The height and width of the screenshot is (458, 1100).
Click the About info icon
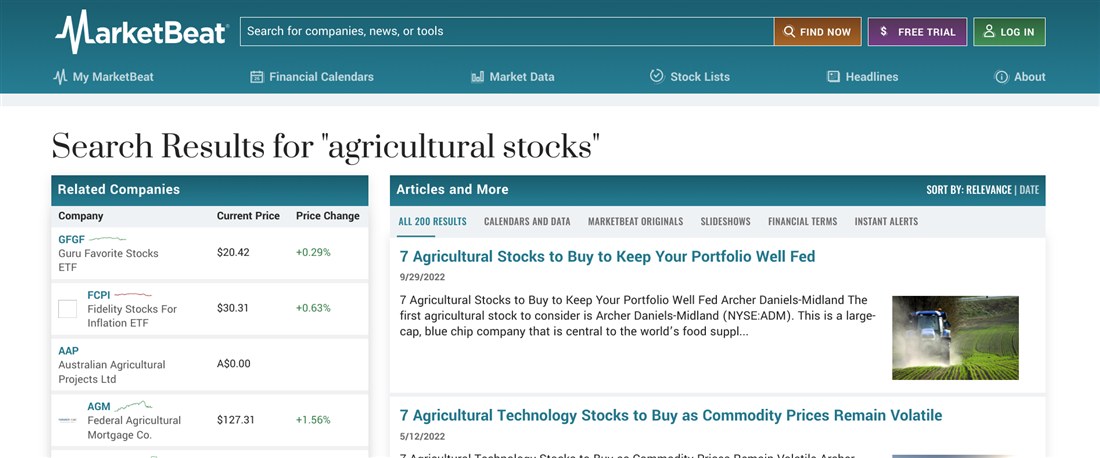coord(1001,77)
